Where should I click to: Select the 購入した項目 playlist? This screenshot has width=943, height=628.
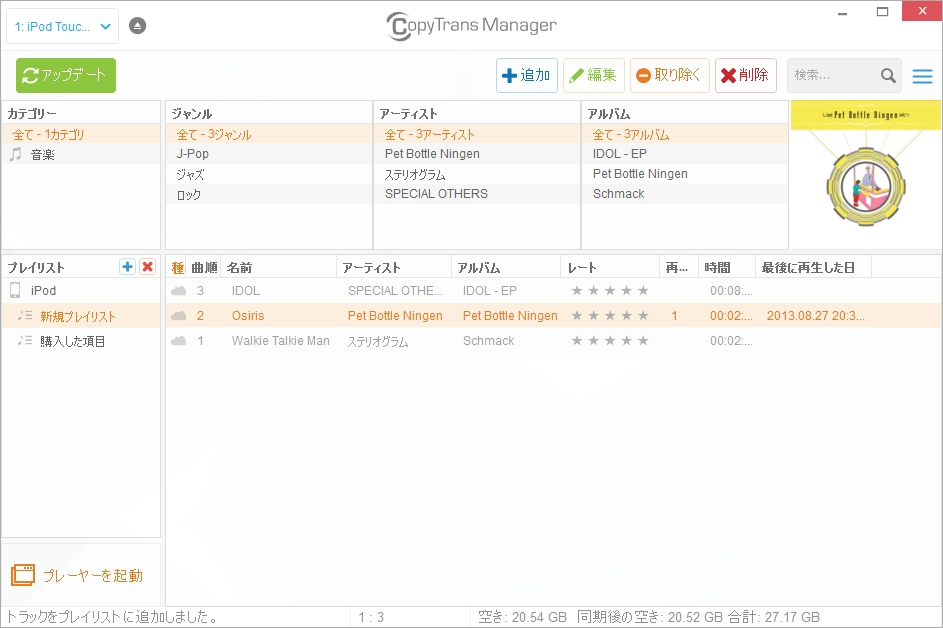click(x=81, y=341)
